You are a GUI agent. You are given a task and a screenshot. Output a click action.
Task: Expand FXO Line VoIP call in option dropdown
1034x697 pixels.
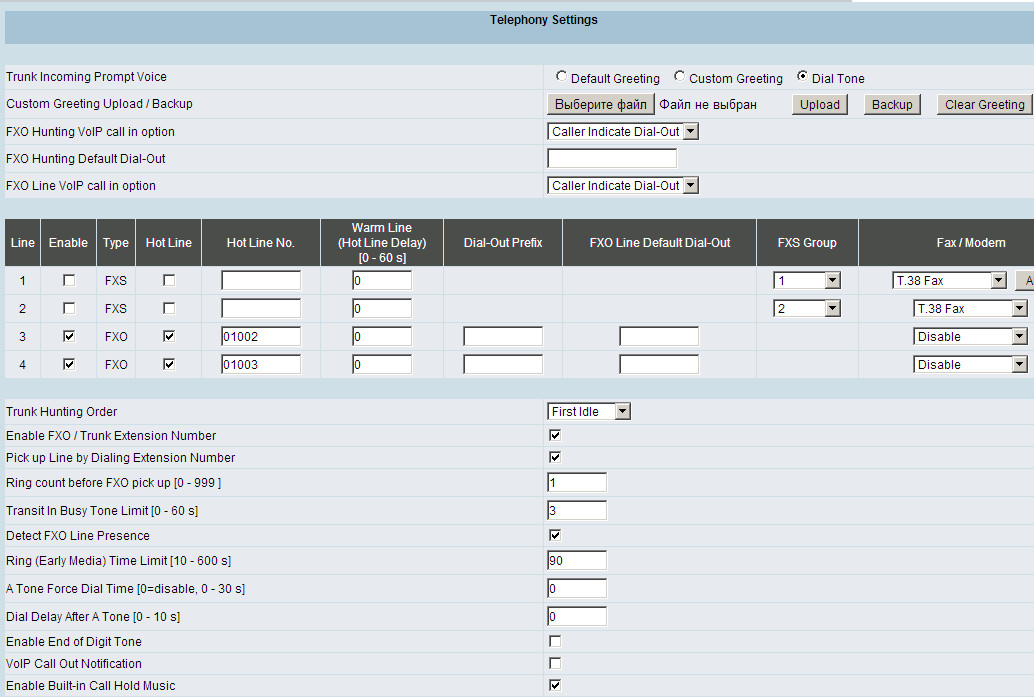[x=623, y=185]
